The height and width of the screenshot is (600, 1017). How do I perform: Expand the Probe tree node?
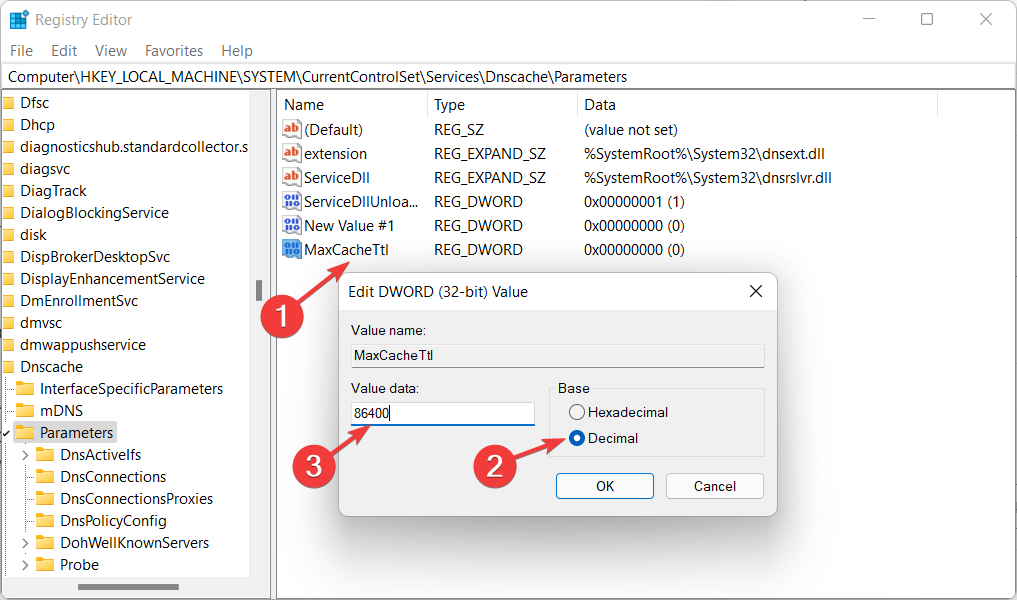click(25, 565)
